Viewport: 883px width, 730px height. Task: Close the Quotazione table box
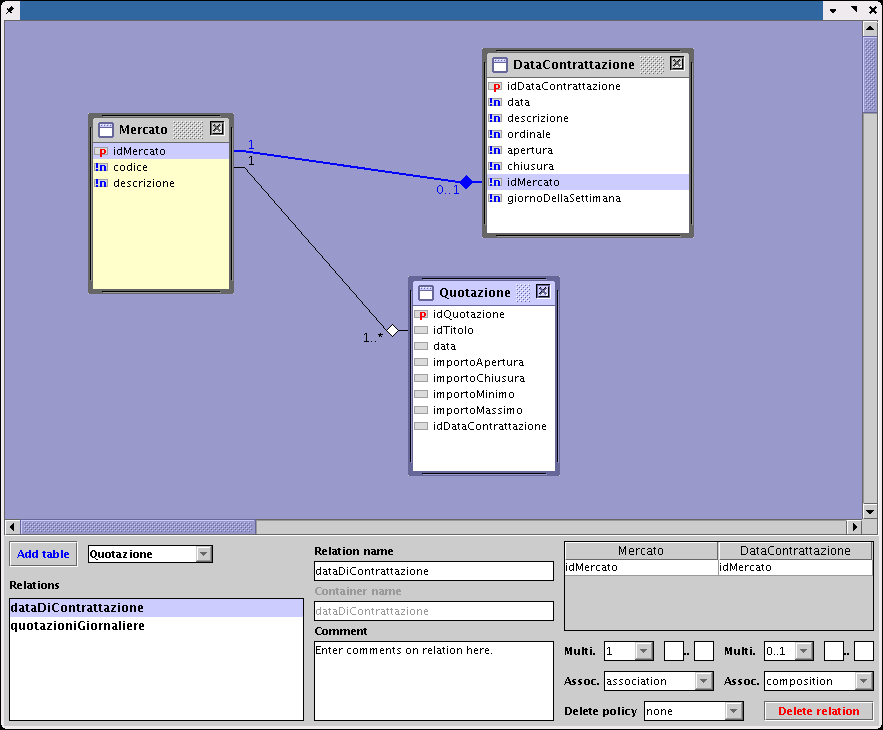(542, 291)
